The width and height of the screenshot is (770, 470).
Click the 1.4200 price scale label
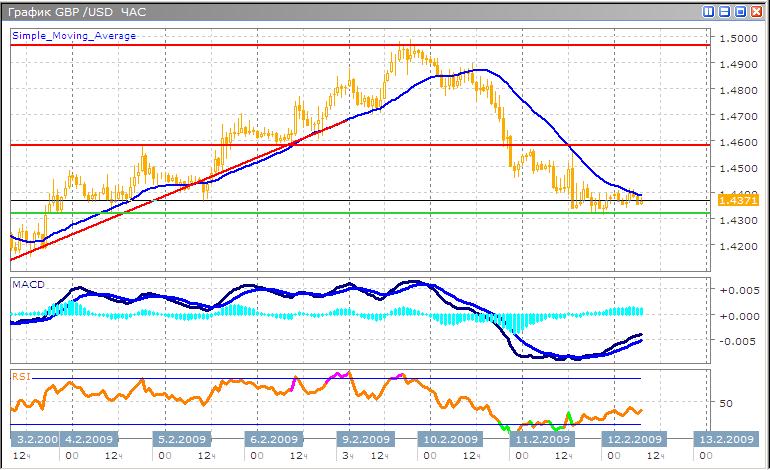click(x=738, y=247)
